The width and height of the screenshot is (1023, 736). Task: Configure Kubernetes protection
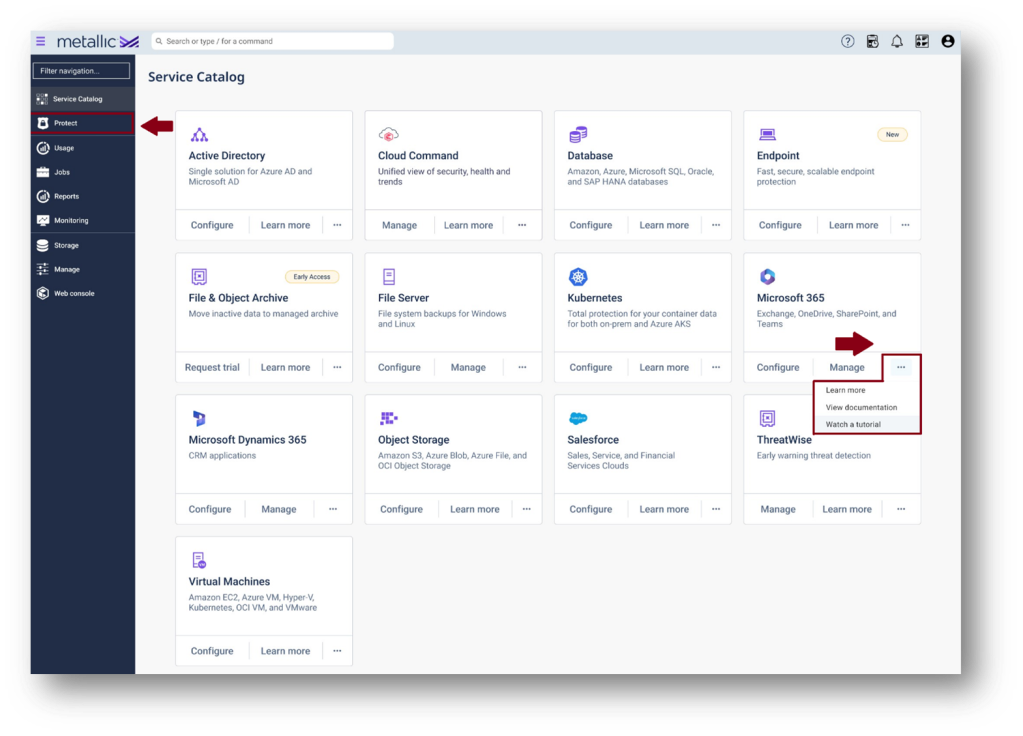[x=591, y=367]
